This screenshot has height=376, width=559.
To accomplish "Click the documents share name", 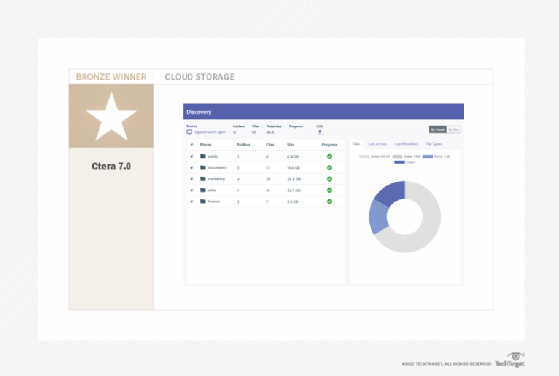I will [217, 168].
